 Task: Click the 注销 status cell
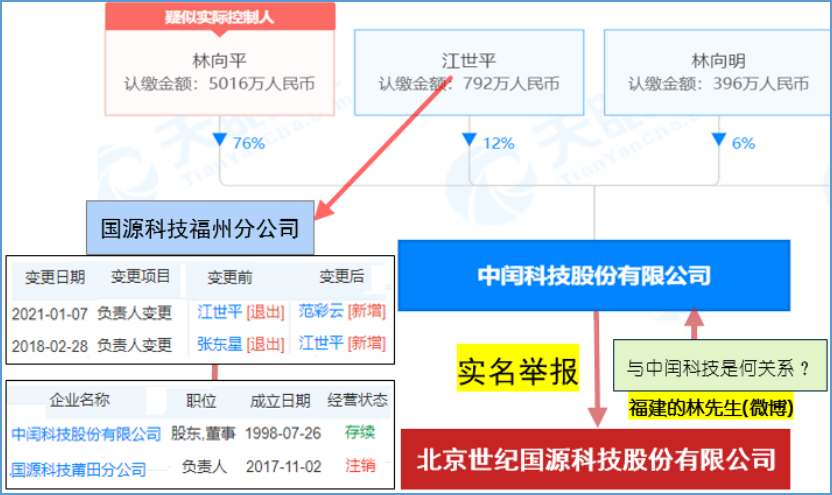point(360,466)
